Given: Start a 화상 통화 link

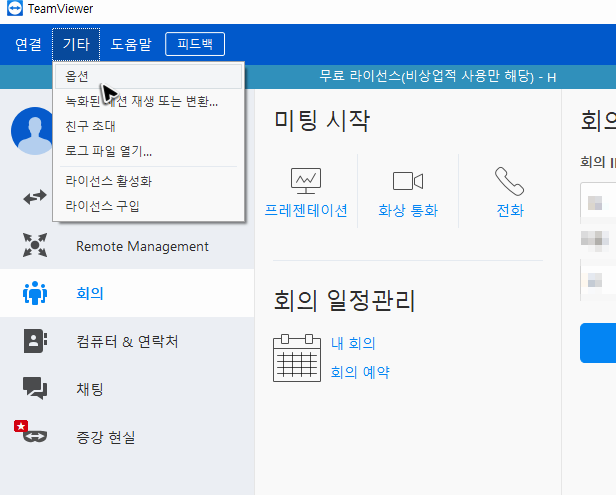Looking at the screenshot, I should click(x=408, y=211).
